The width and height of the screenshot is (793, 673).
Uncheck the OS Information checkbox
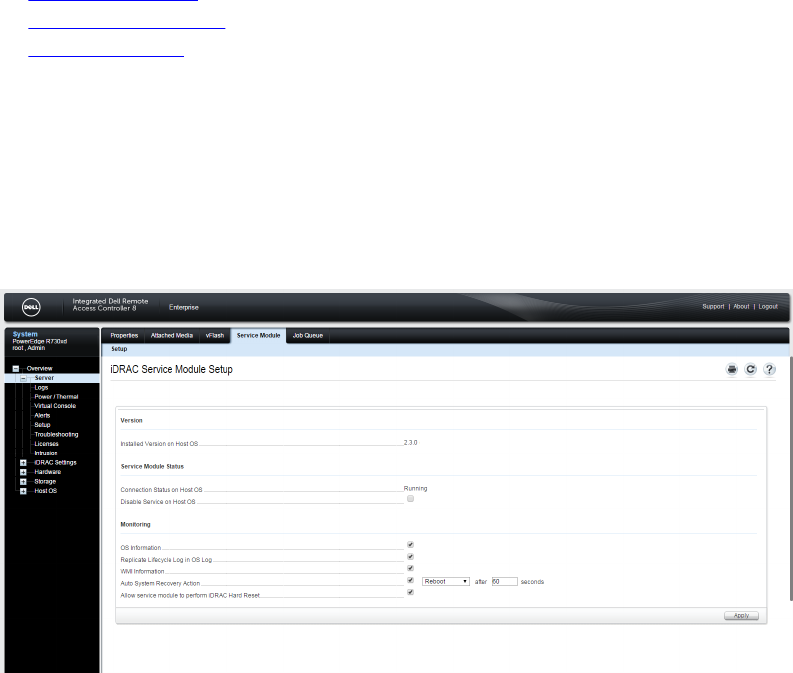[x=411, y=545]
